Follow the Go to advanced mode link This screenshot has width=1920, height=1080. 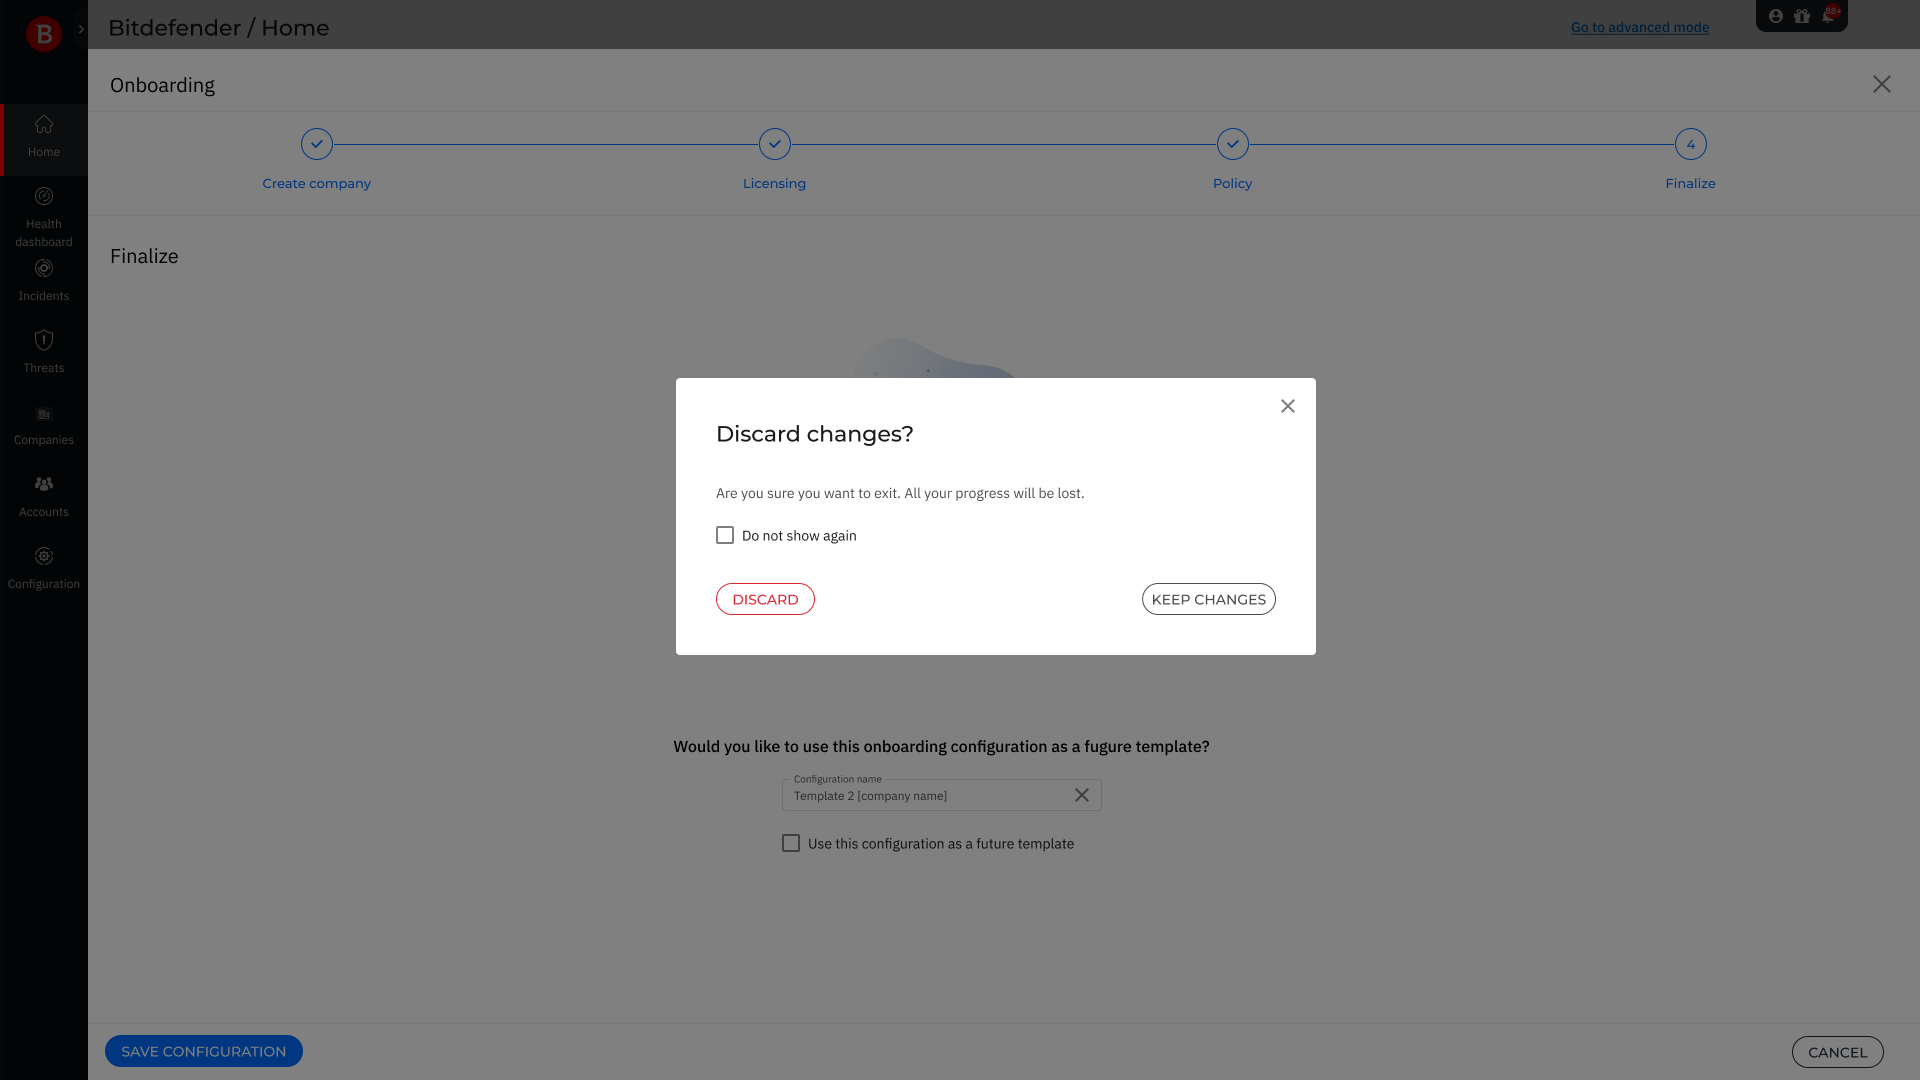[x=1640, y=27]
